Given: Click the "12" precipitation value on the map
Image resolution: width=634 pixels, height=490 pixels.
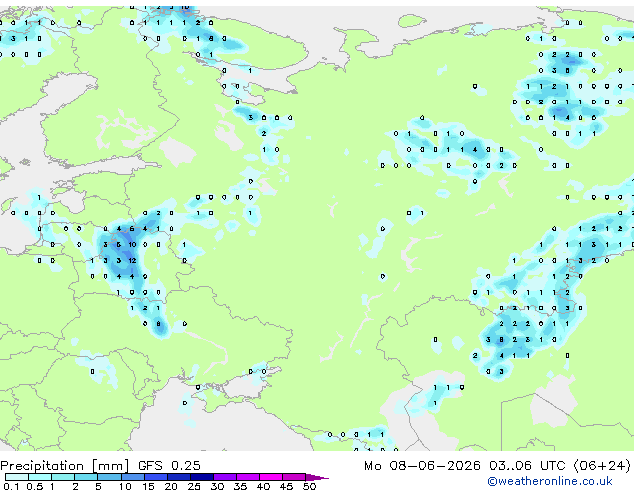Looking at the screenshot, I should point(132,260).
